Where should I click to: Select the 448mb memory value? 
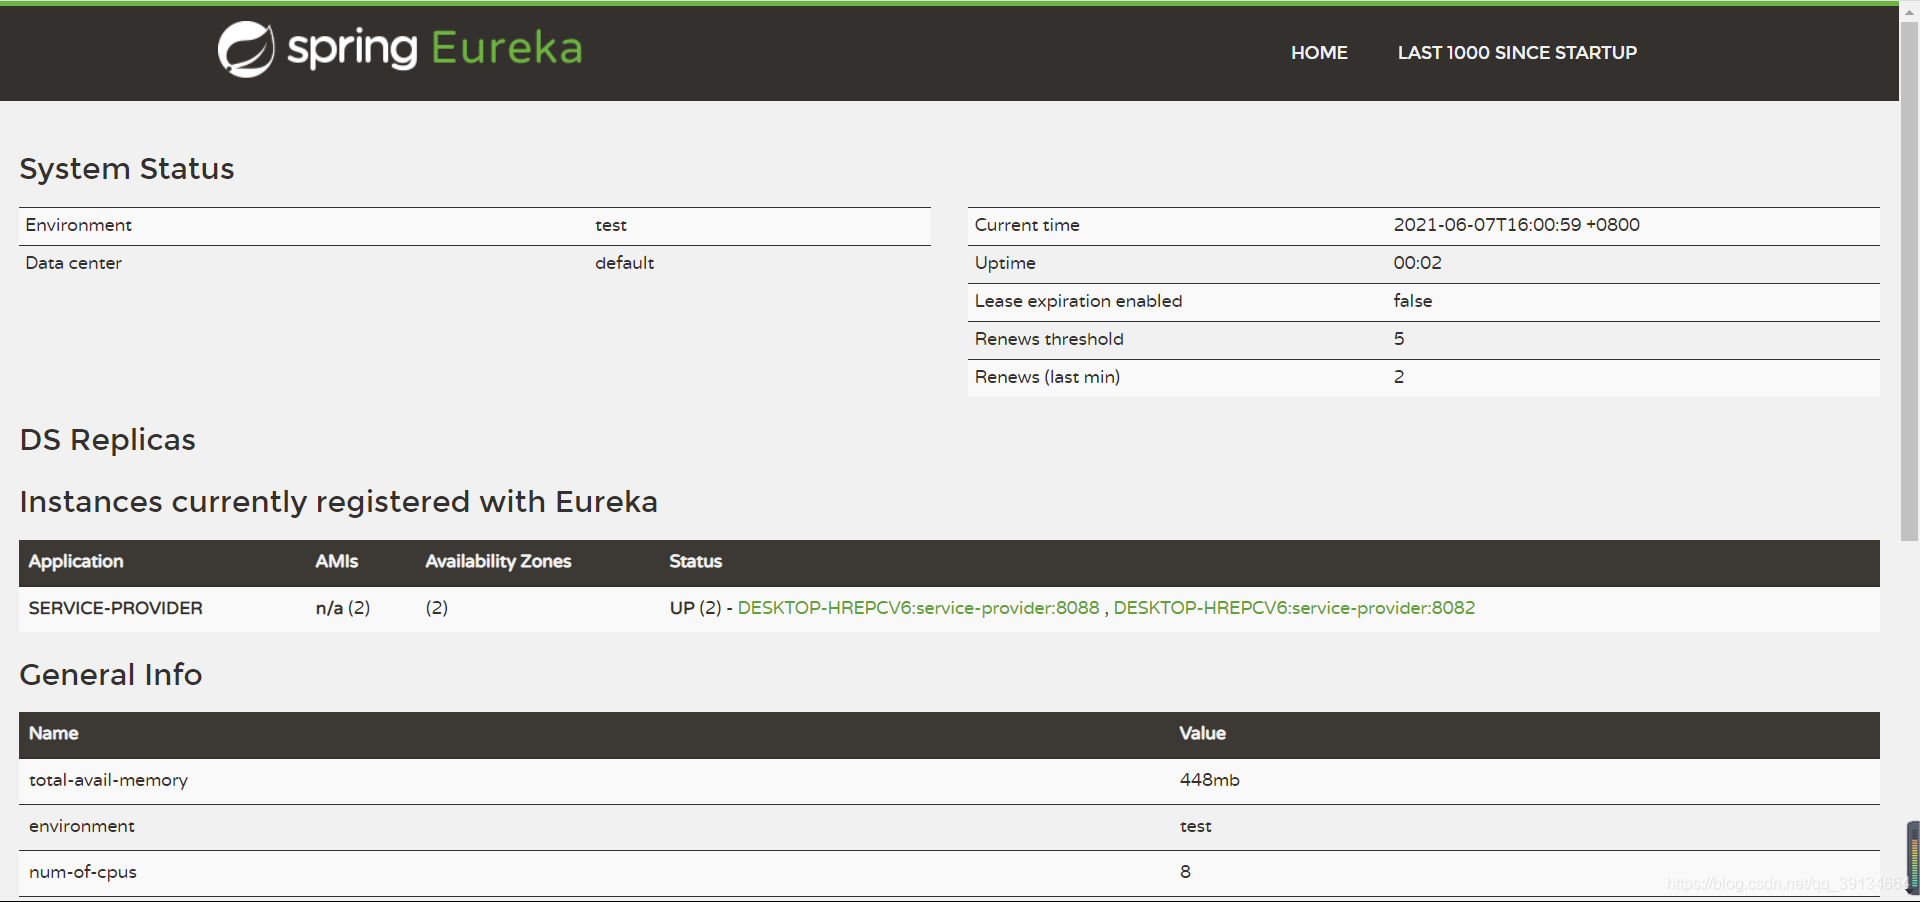point(1209,780)
